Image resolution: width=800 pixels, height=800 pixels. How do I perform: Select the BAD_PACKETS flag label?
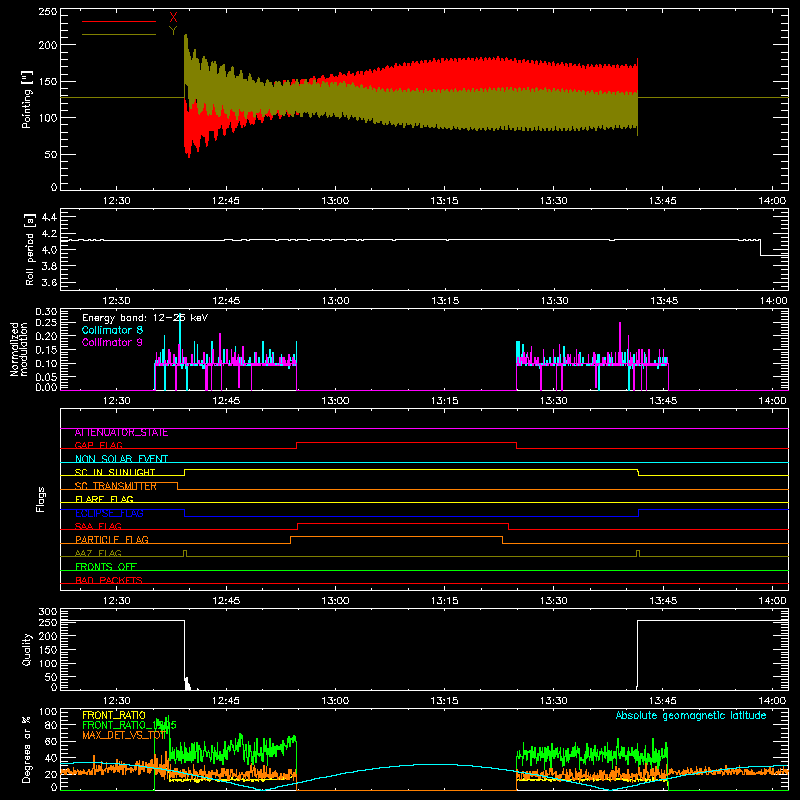tap(109, 580)
